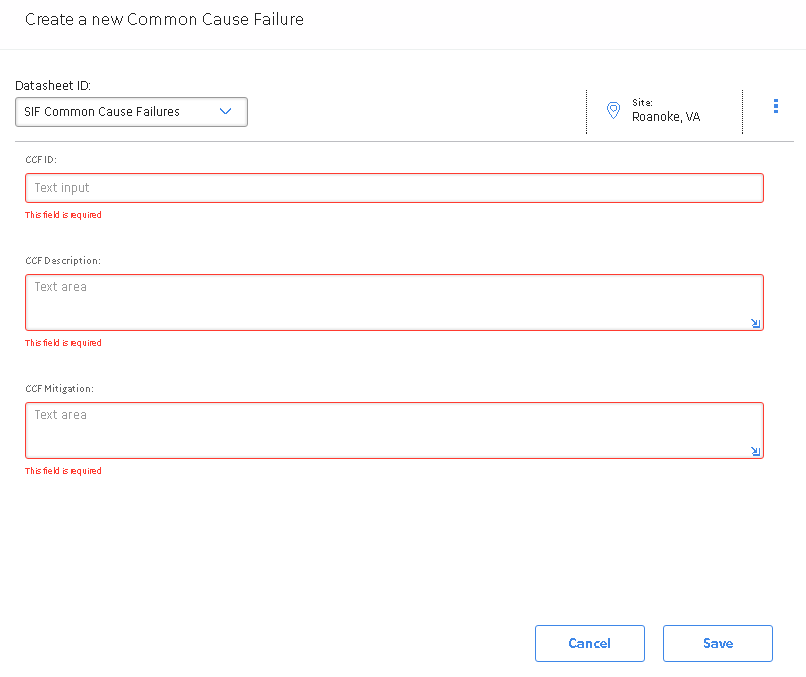The width and height of the screenshot is (806, 677).
Task: Focus the CCF Description text area
Action: tap(394, 302)
